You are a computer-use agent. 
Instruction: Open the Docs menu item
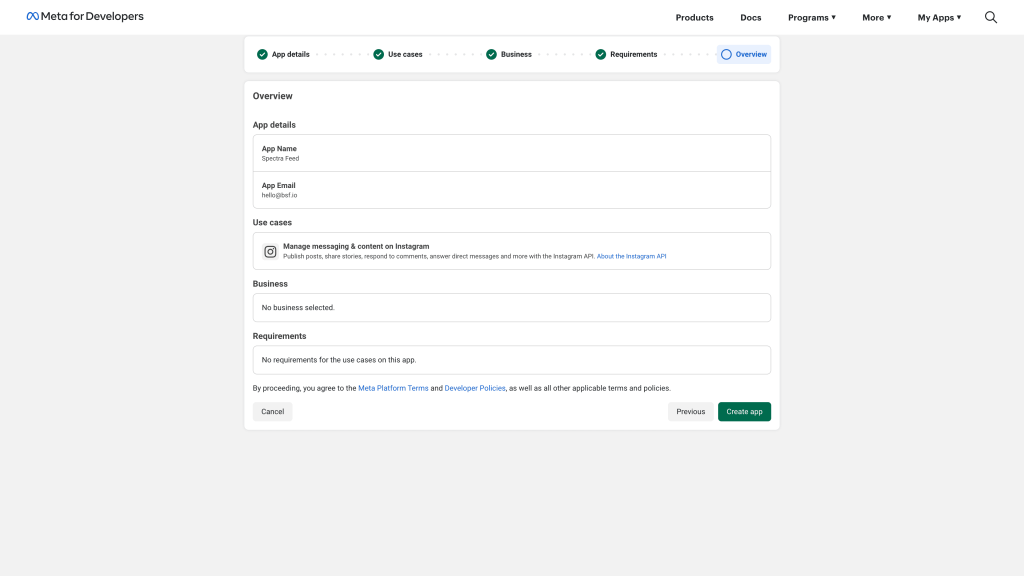point(750,18)
